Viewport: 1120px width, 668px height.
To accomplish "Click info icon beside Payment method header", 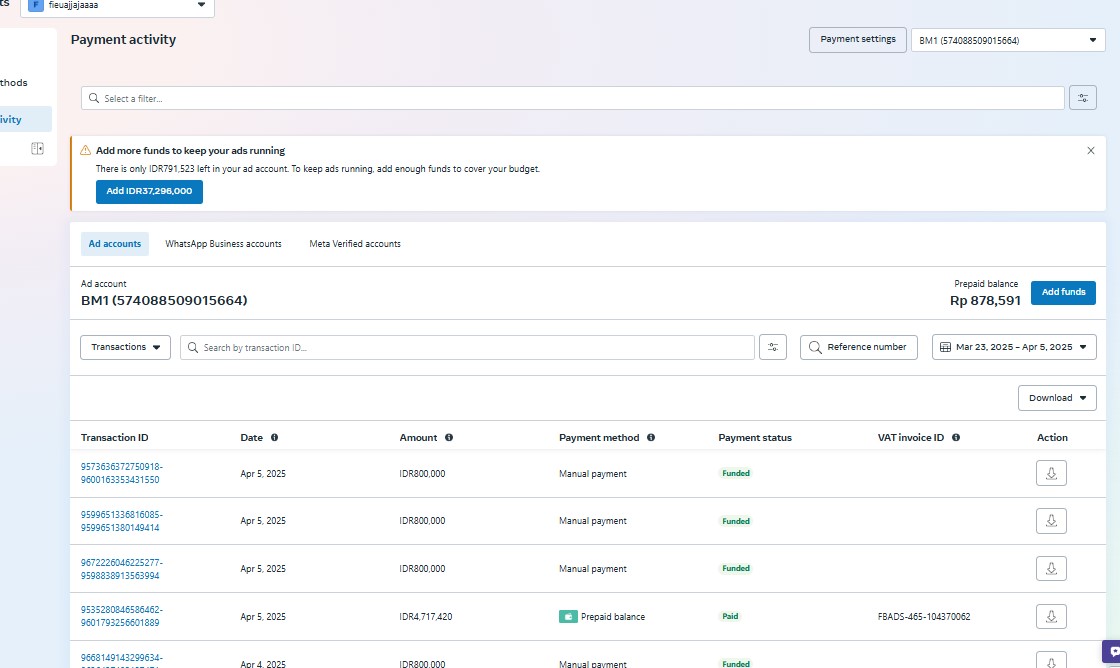I will [651, 438].
